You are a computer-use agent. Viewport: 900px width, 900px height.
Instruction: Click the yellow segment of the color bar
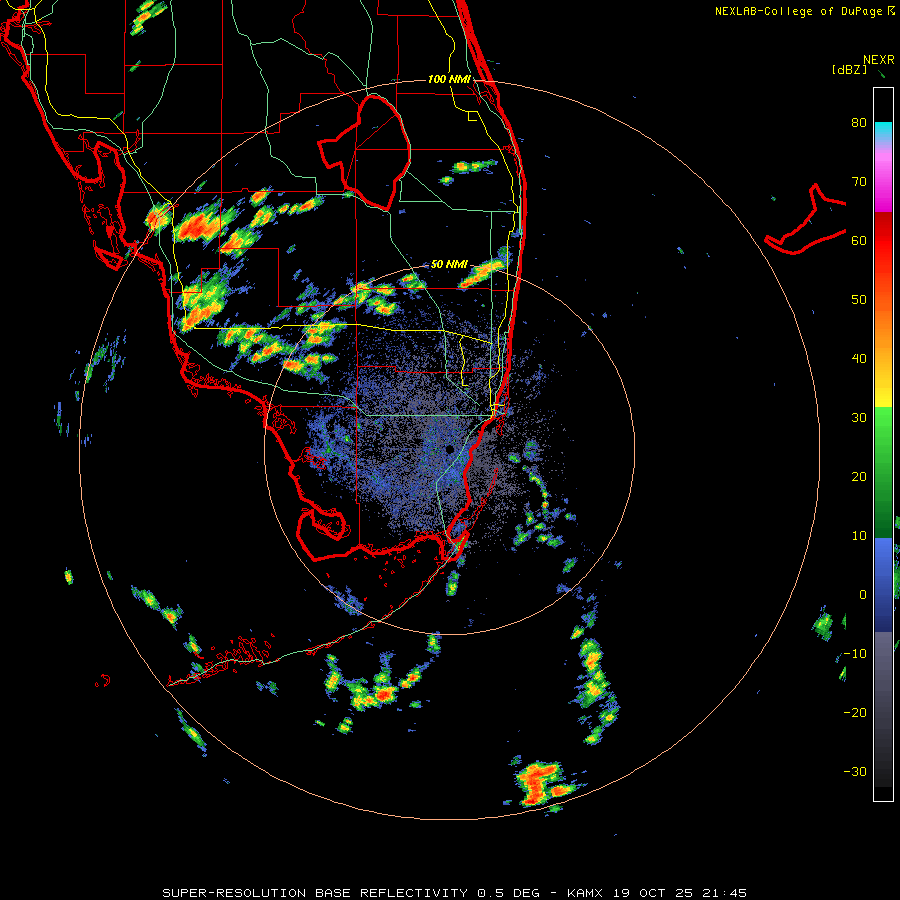pos(883,395)
